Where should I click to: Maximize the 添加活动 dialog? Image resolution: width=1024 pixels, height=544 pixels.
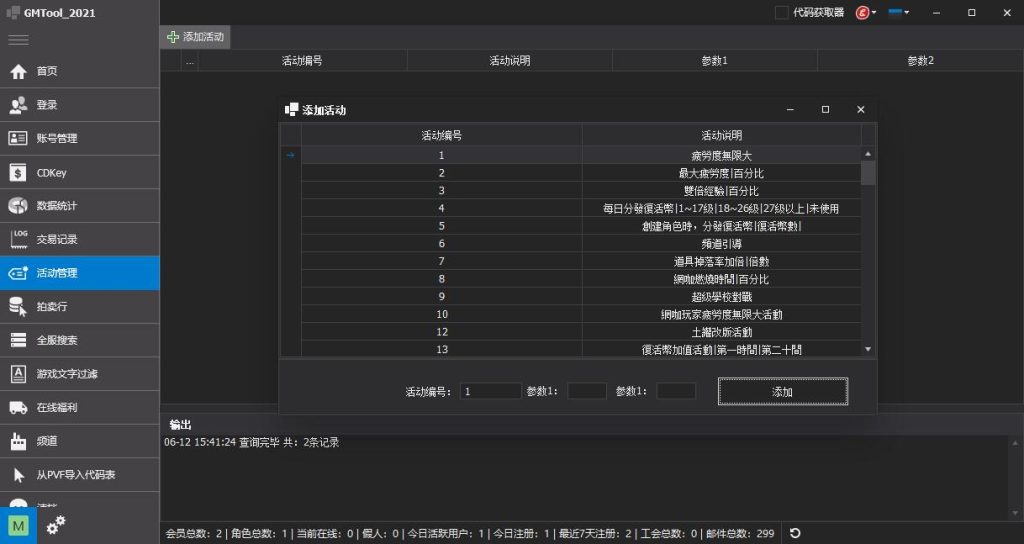coord(825,110)
